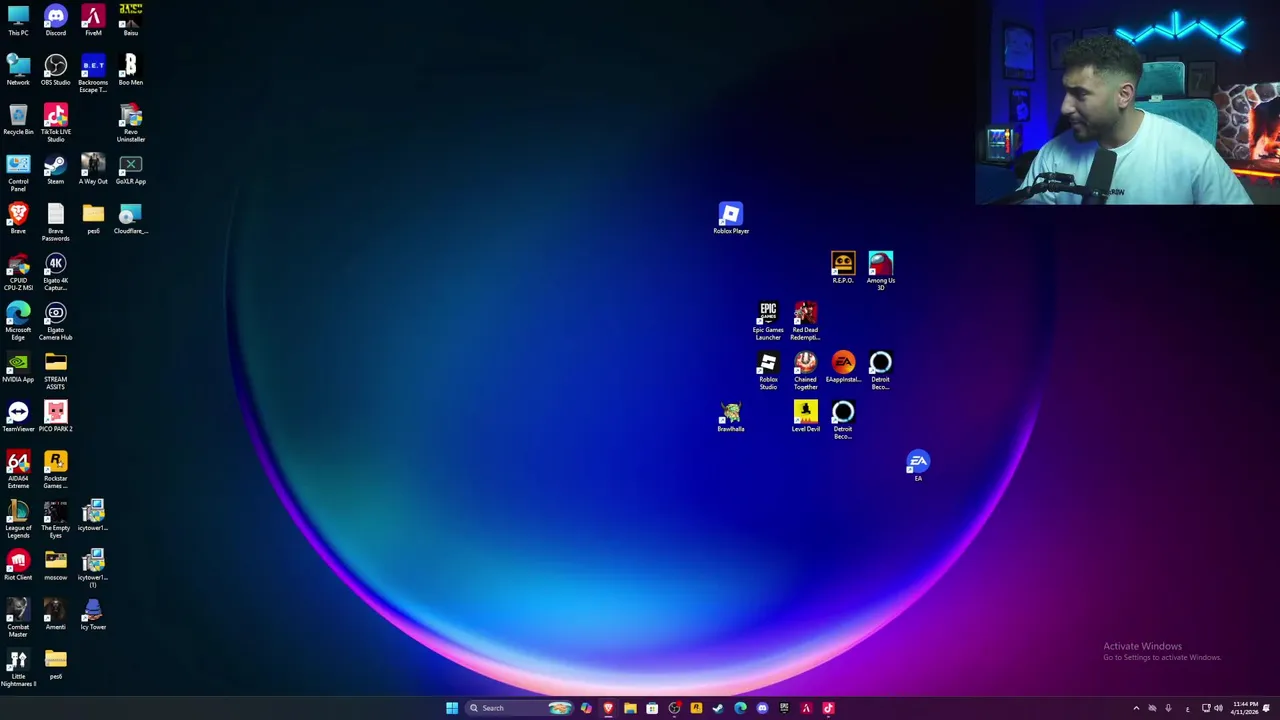This screenshot has width=1280, height=720.
Task: Open Copilot from the taskbar
Action: pyautogui.click(x=586, y=708)
